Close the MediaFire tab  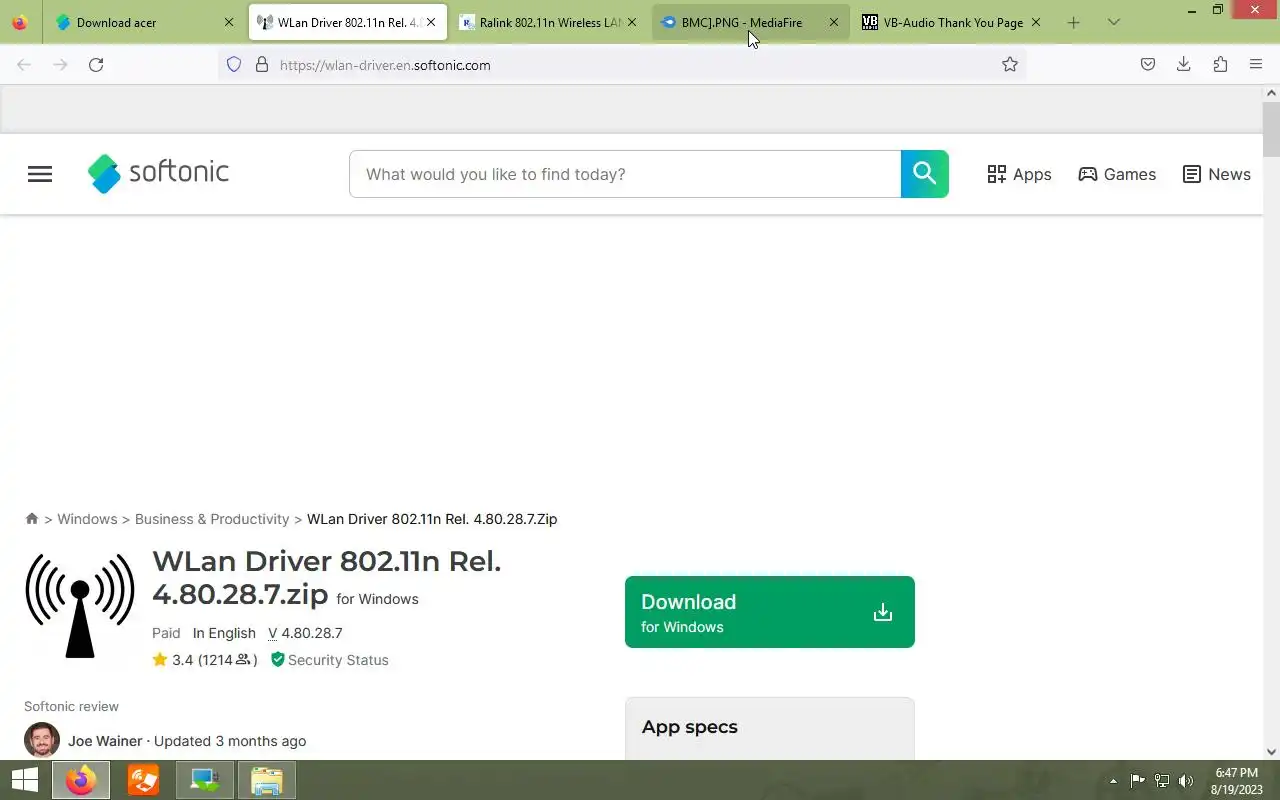point(833,22)
